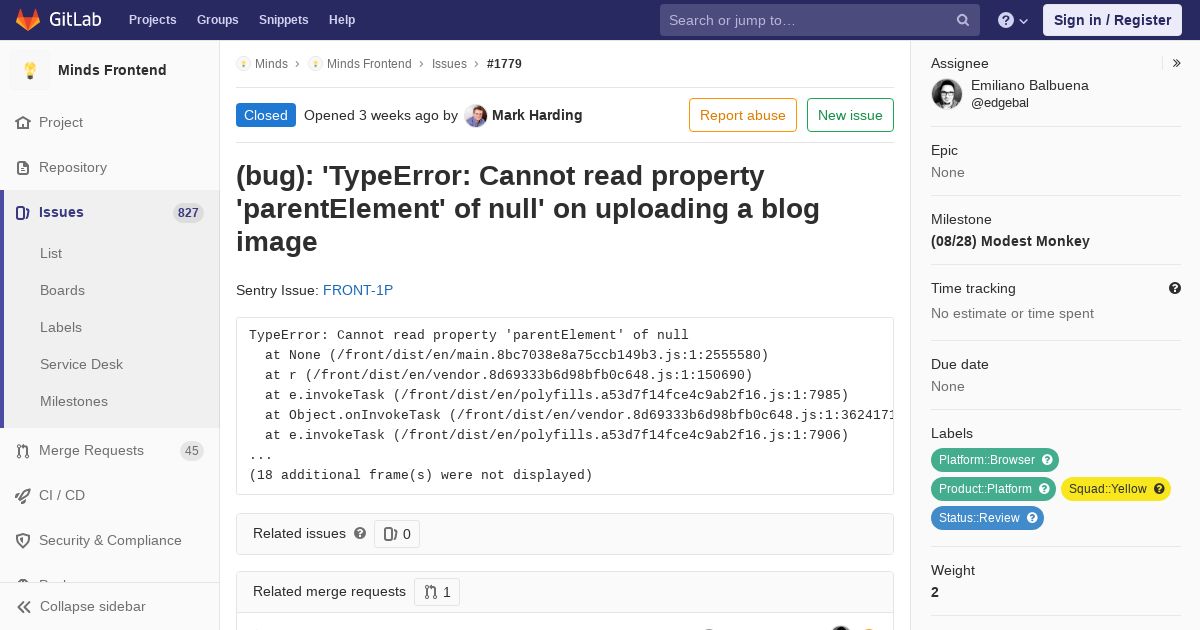Click the Minds breadcrumb avatar icon
Viewport: 1200px width, 630px height.
click(243, 64)
